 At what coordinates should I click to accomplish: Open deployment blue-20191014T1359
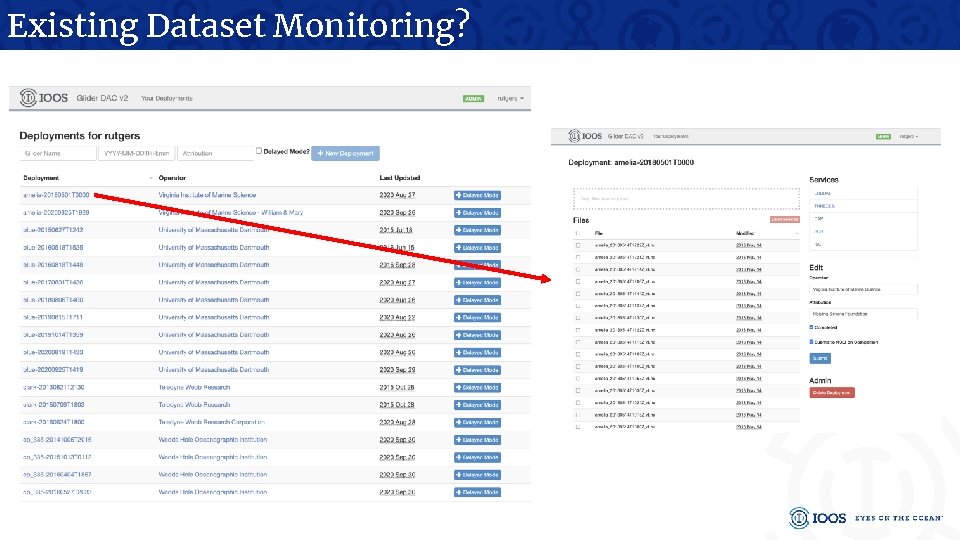coord(53,334)
